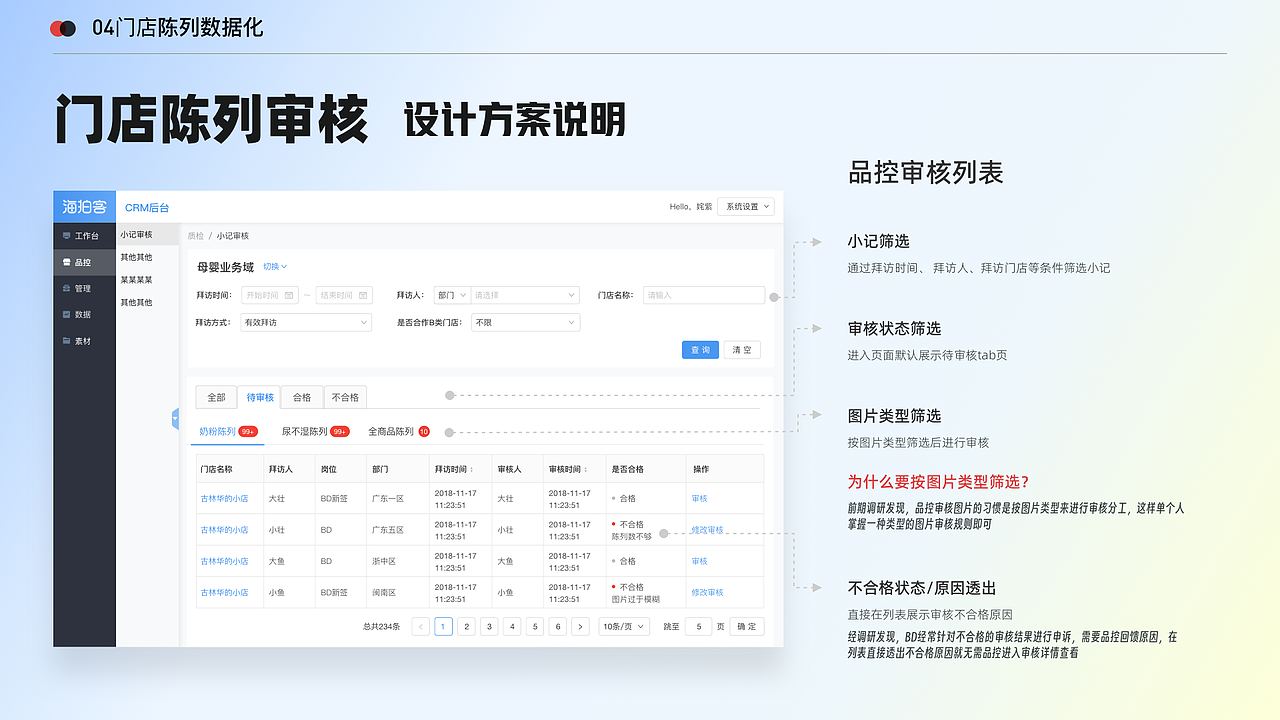Go to page 3
The height and width of the screenshot is (720, 1280).
[489, 627]
